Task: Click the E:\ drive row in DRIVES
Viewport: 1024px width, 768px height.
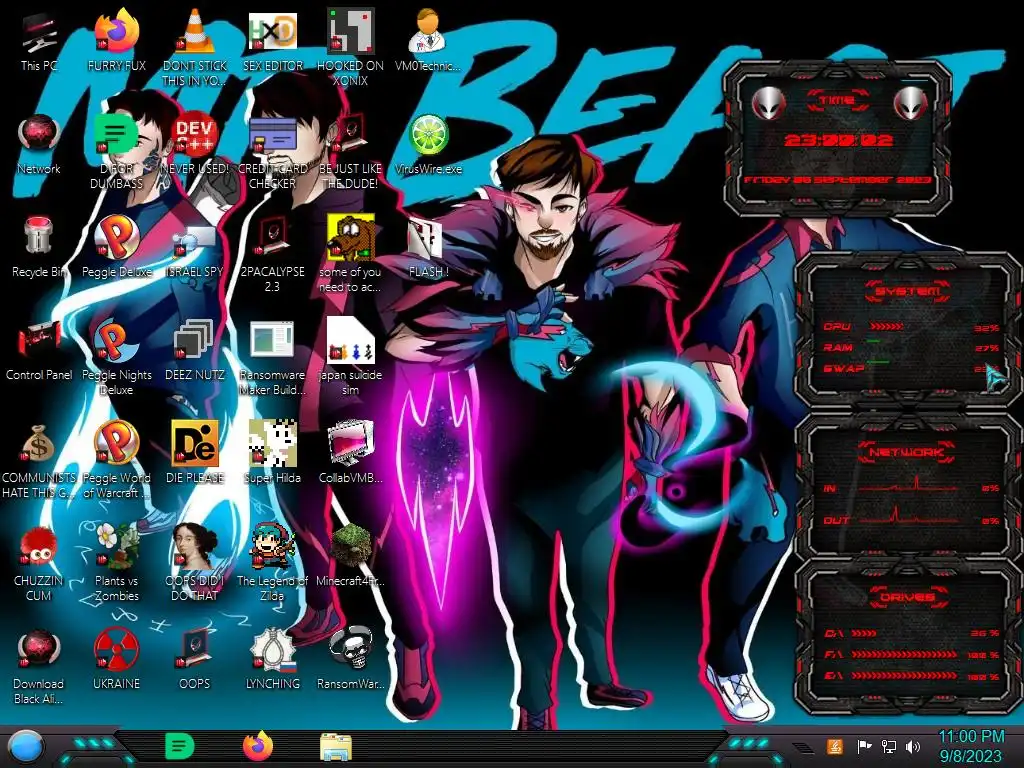Action: (x=912, y=676)
